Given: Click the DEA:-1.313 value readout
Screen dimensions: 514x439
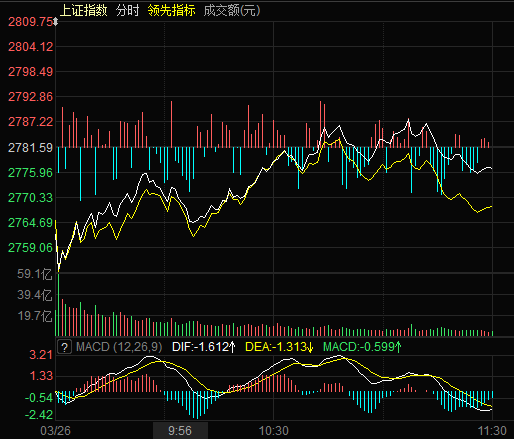Looking at the screenshot, I should (276, 347).
